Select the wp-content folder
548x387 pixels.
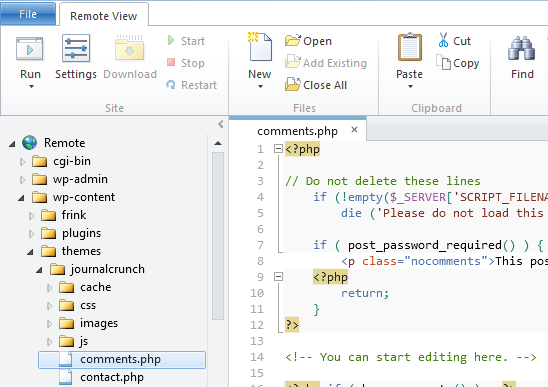[73, 197]
